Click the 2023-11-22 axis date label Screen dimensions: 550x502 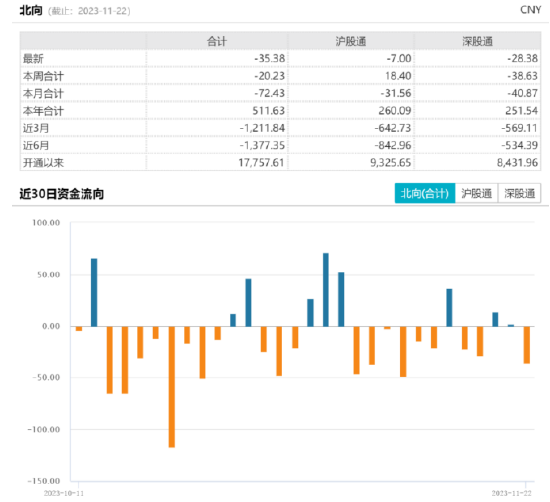(x=511, y=493)
